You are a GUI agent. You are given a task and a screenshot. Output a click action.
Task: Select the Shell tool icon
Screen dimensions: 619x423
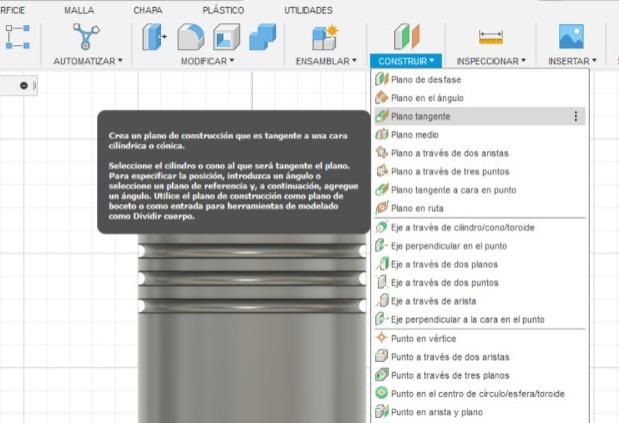[x=227, y=37]
